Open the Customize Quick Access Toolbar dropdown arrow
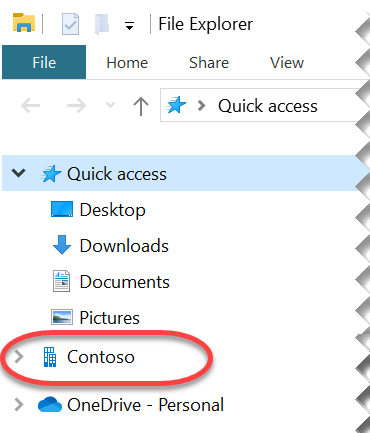This screenshot has width=370, height=433. 129,25
